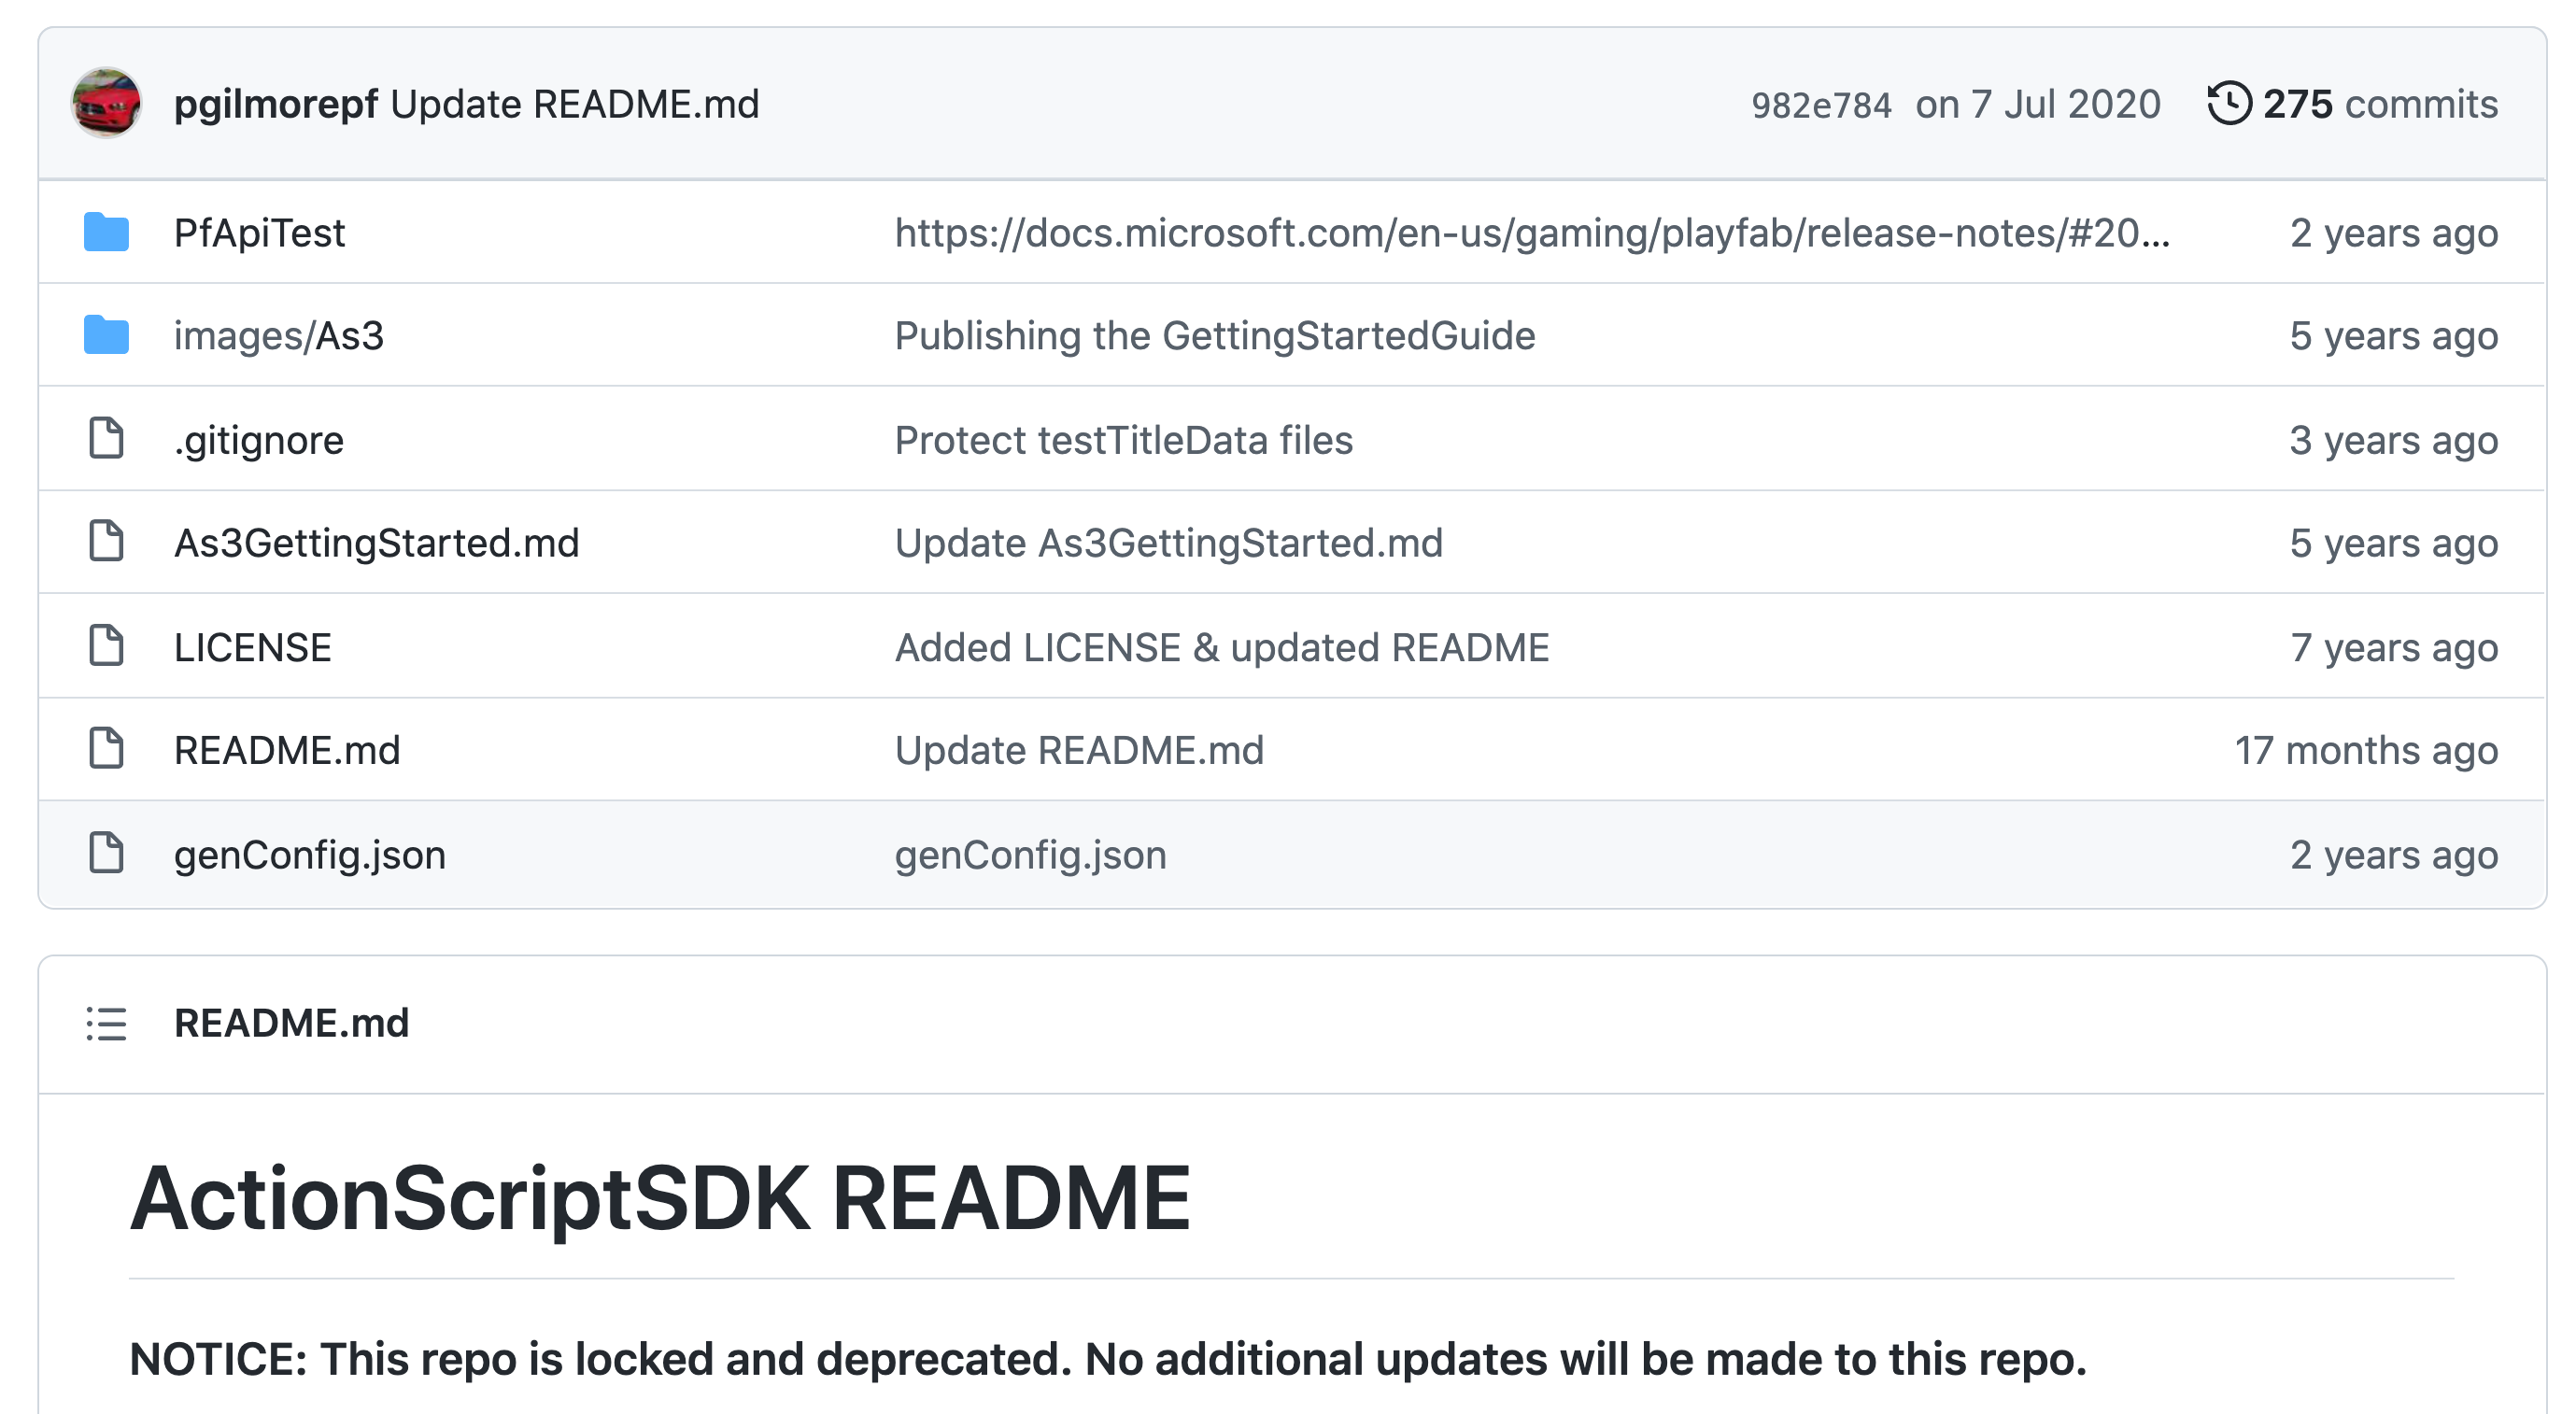
Task: Click the LICENSE file icon
Action: pyautogui.click(x=107, y=646)
